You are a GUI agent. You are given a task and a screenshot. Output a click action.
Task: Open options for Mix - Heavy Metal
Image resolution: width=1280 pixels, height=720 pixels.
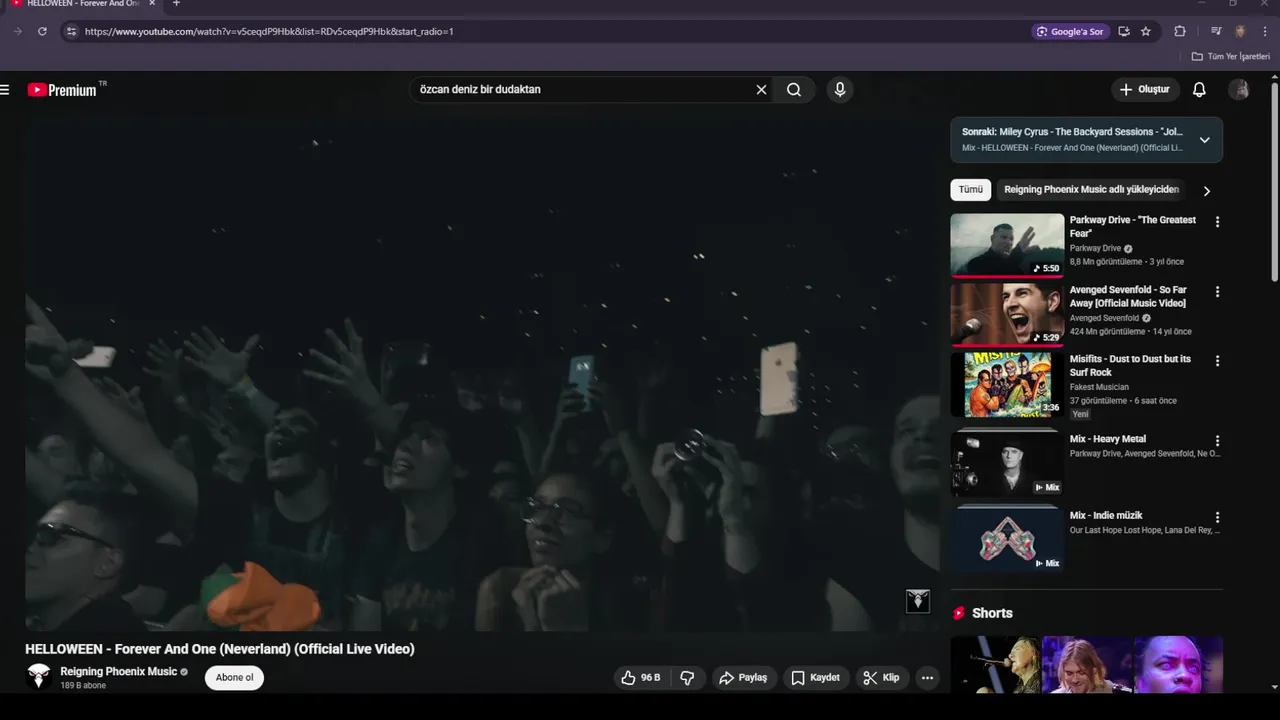tap(1217, 441)
